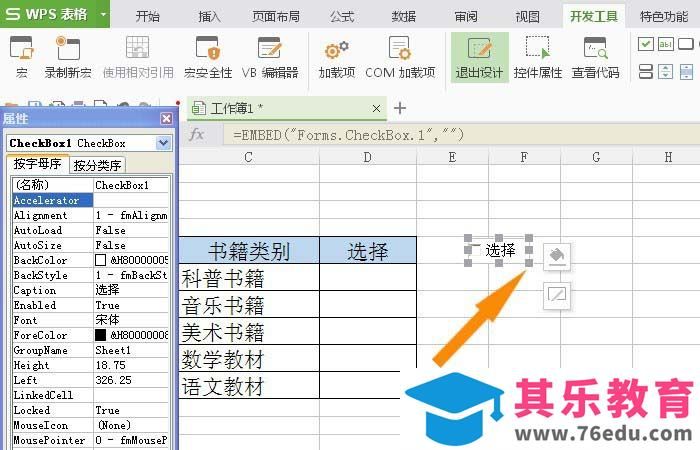Insert a spin button control
The height and width of the screenshot is (450, 700).
(666, 71)
